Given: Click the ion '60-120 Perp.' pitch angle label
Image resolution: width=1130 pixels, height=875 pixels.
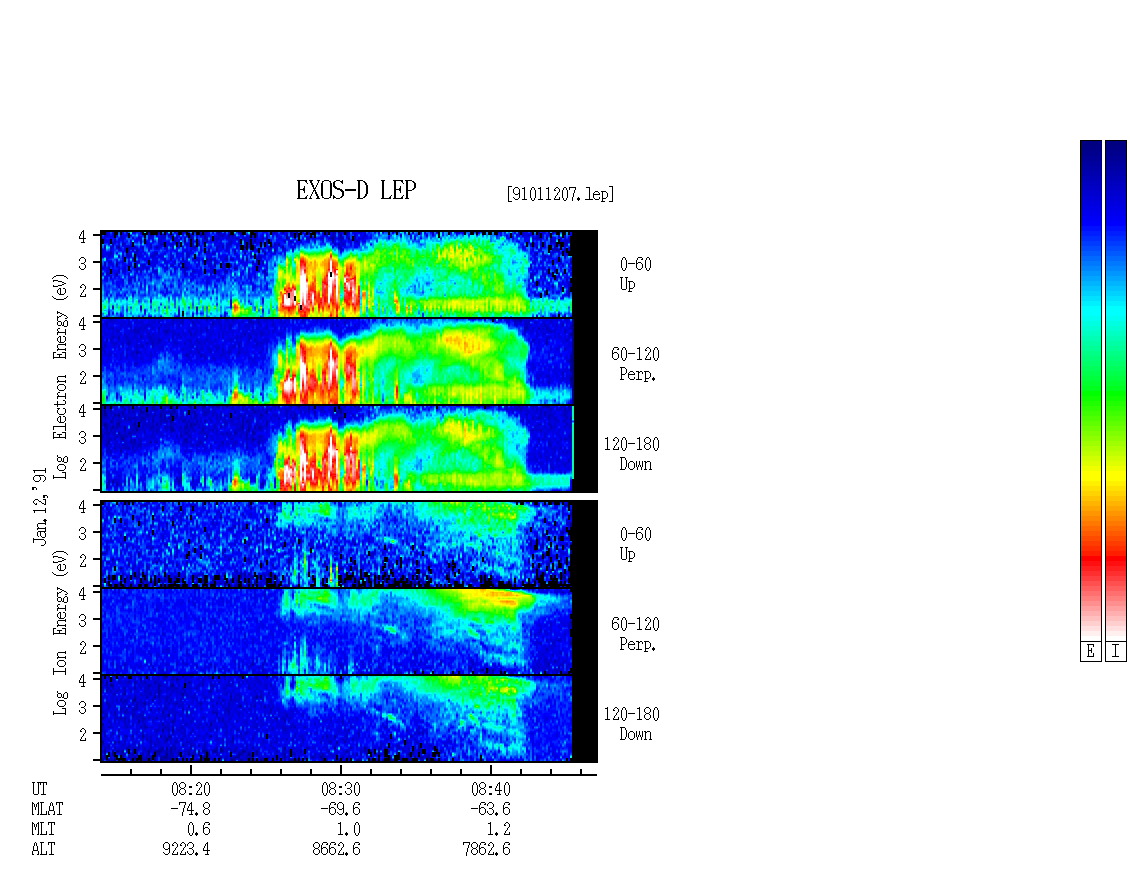Looking at the screenshot, I should tap(635, 634).
